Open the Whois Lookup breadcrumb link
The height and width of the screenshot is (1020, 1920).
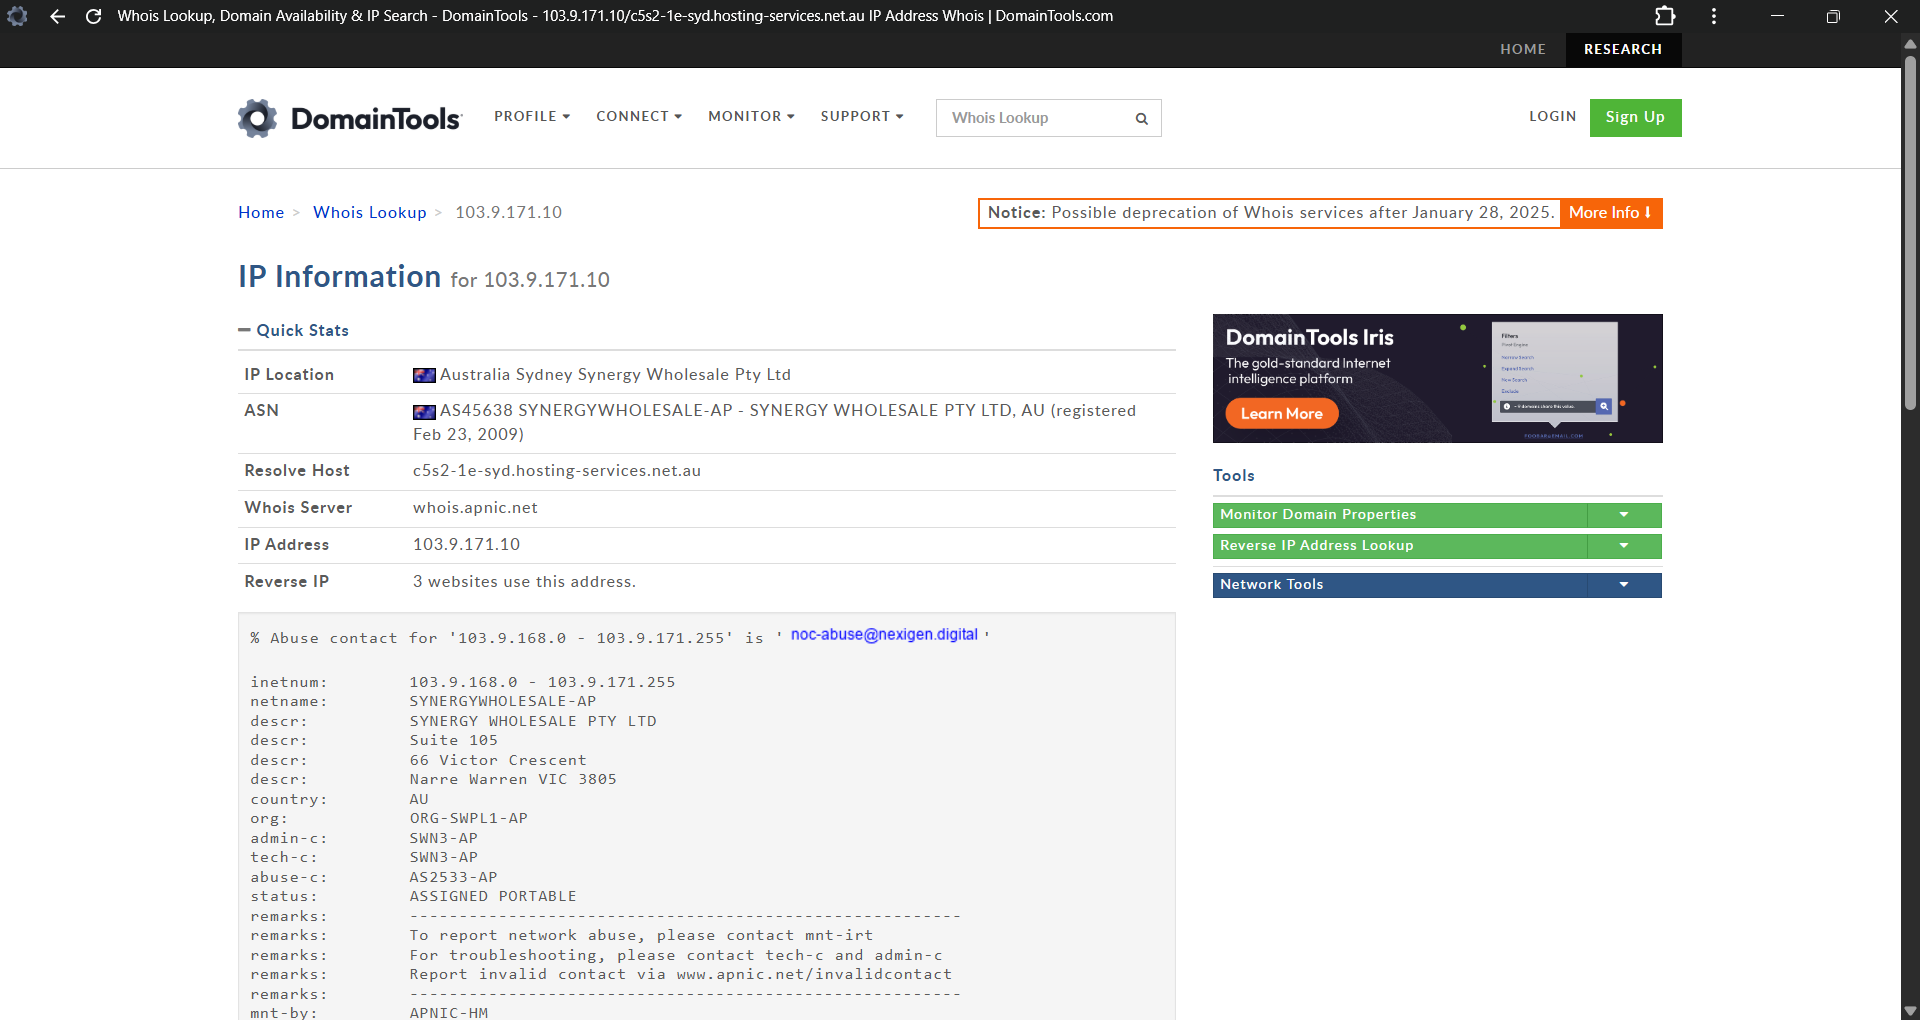click(370, 213)
